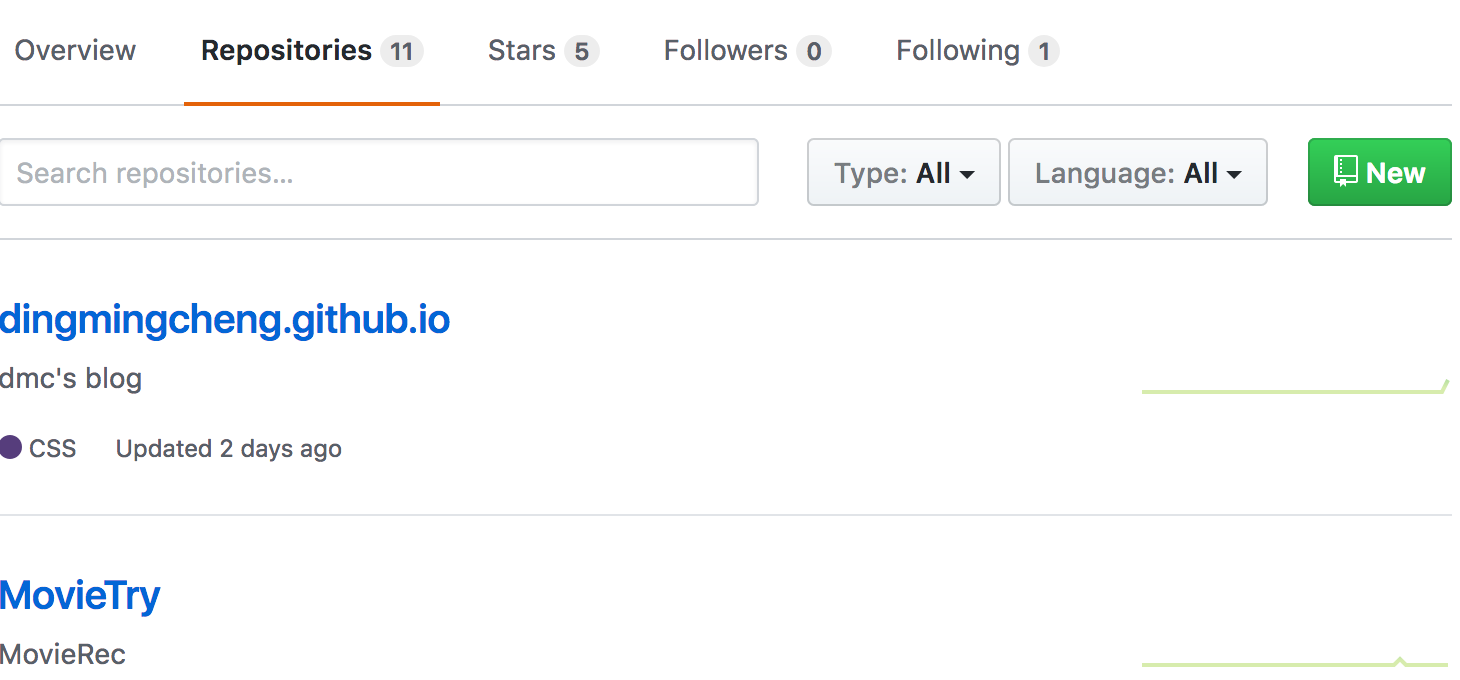Focus the Search repositories input field
The image size is (1460, 680).
point(379,172)
